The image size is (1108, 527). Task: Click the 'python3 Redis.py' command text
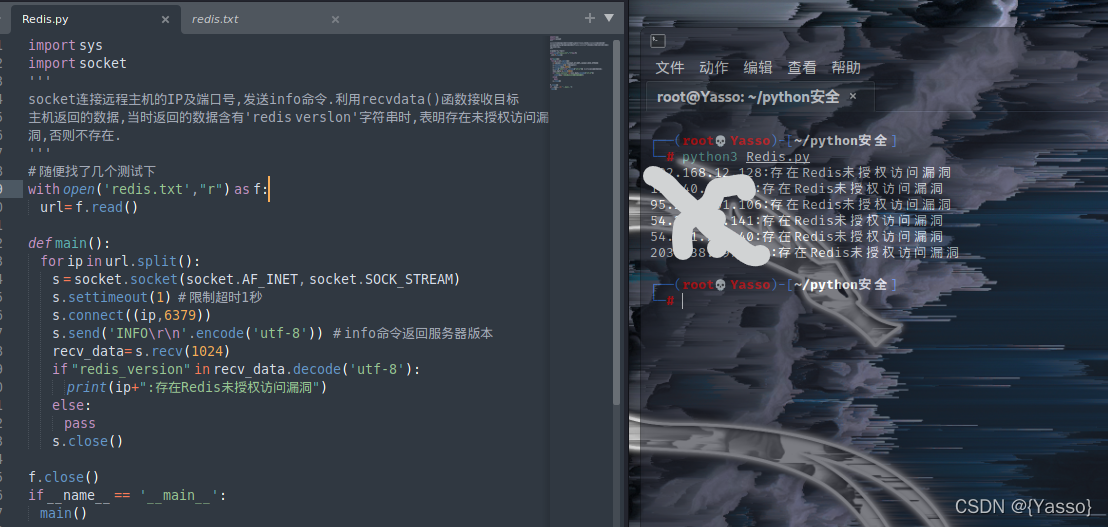(x=745, y=157)
